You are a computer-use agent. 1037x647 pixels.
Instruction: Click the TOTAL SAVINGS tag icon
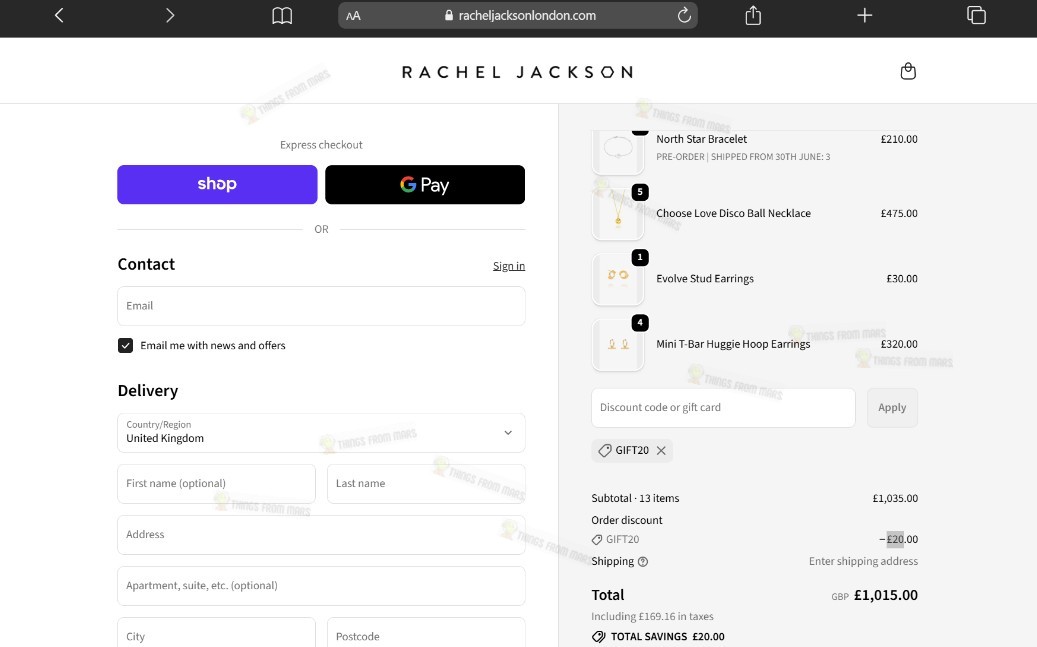[x=599, y=636]
